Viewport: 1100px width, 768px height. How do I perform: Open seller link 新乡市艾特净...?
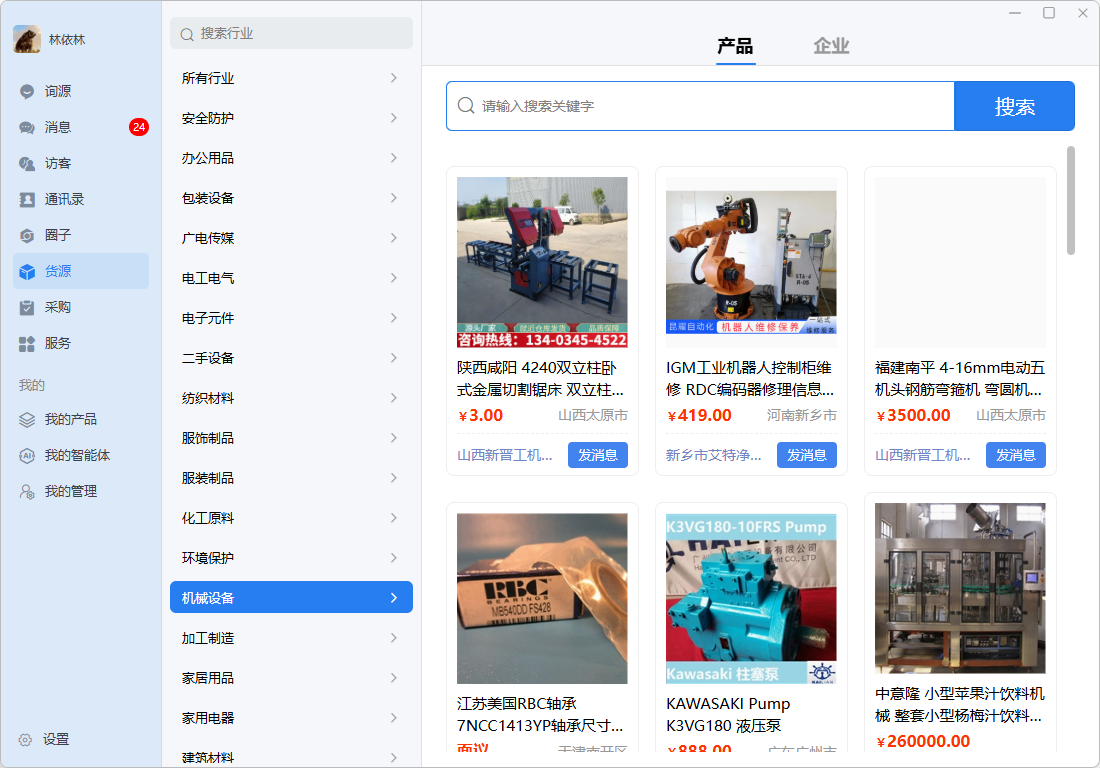pyautogui.click(x=713, y=455)
